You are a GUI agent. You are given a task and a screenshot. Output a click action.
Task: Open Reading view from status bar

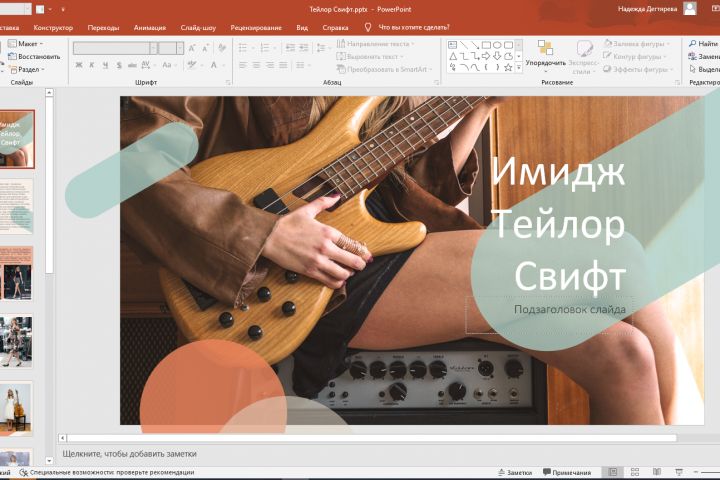(657, 472)
